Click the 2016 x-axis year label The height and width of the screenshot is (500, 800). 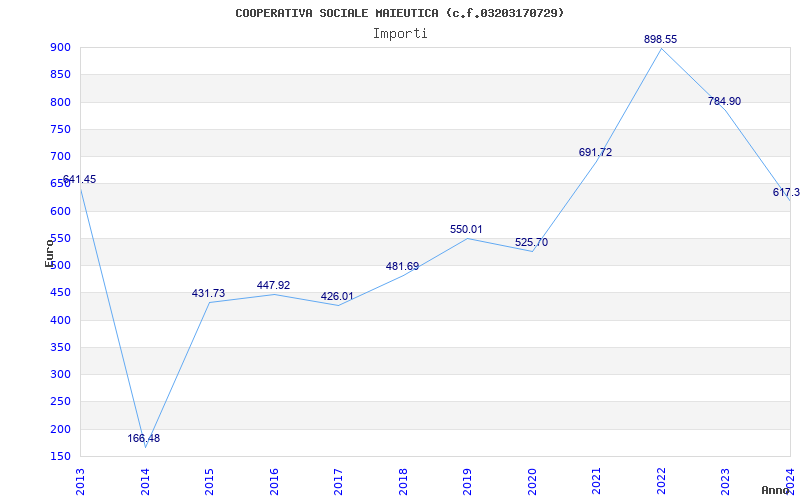pyautogui.click(x=274, y=481)
